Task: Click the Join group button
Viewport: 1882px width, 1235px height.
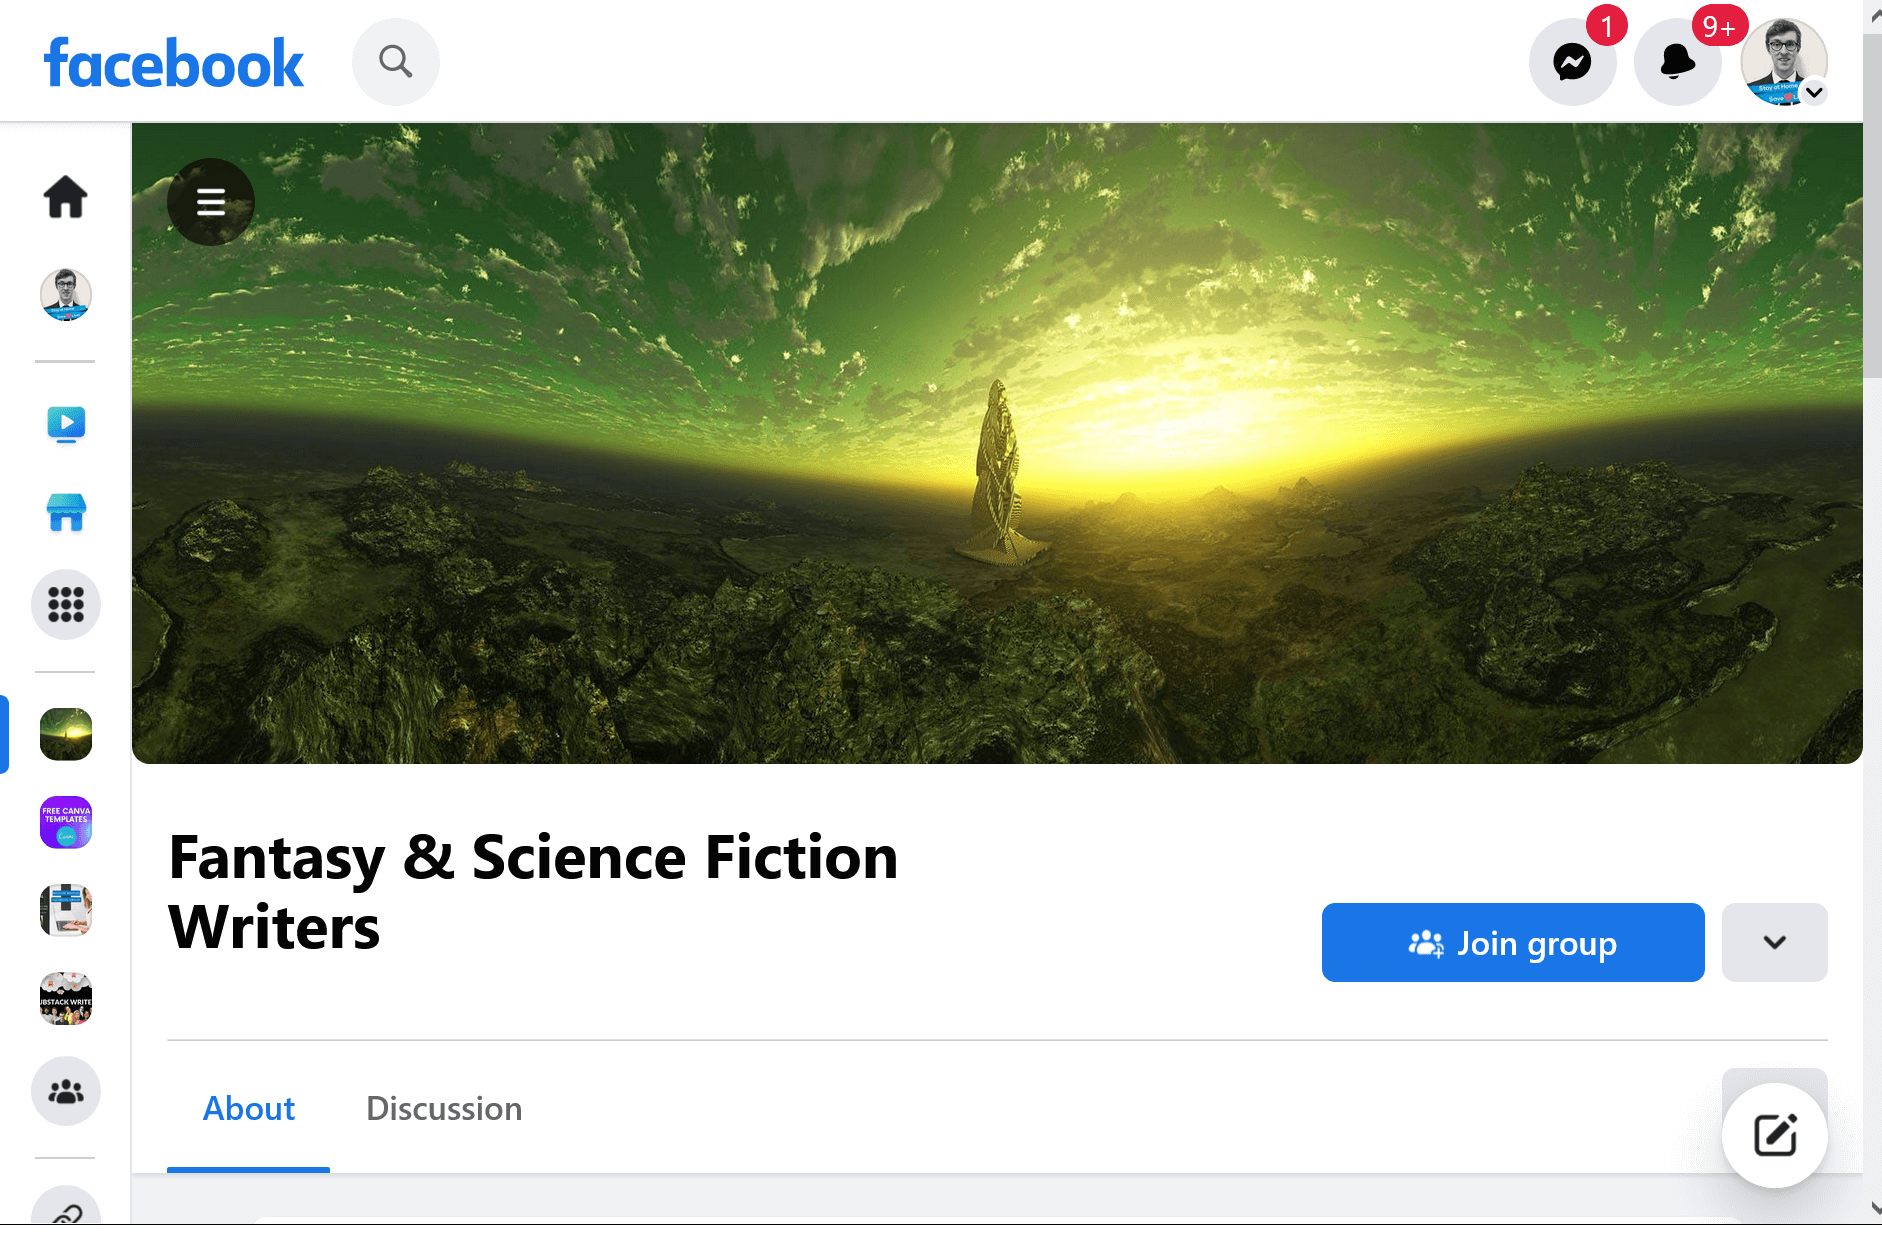Action: 1513,942
